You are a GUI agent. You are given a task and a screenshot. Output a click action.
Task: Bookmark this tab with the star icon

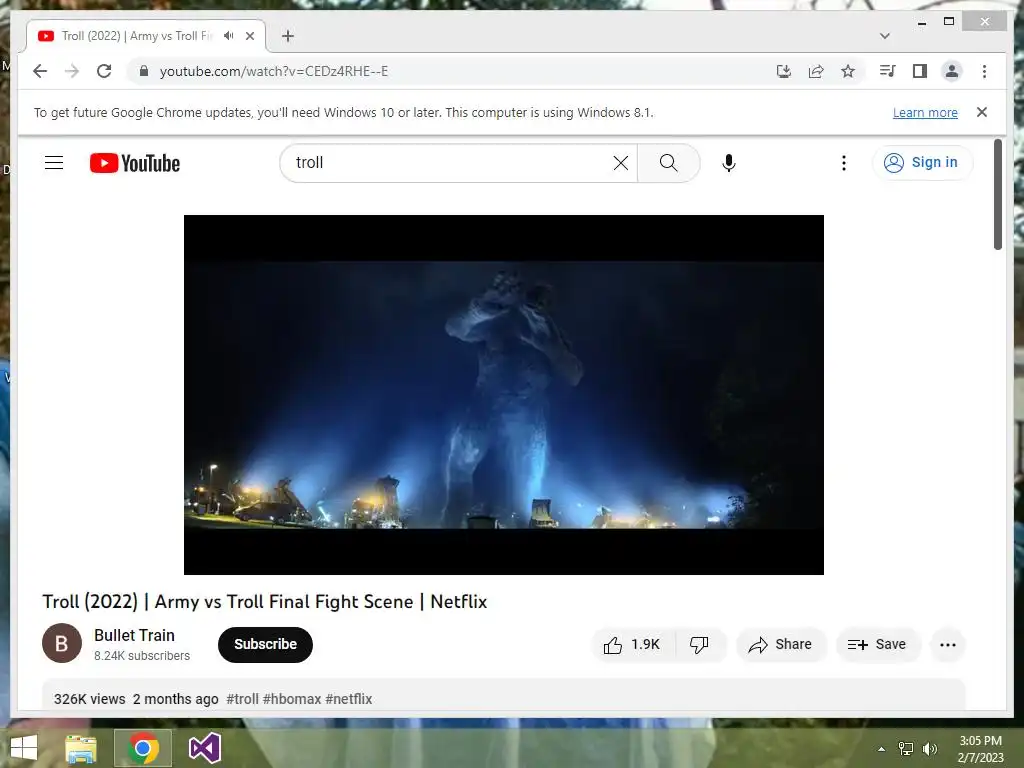[848, 71]
